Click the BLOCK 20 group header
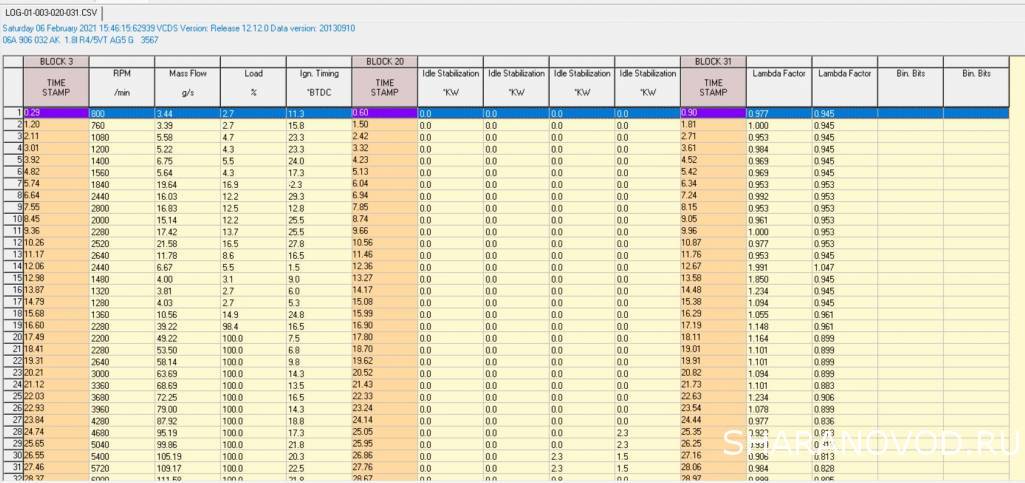 click(384, 61)
